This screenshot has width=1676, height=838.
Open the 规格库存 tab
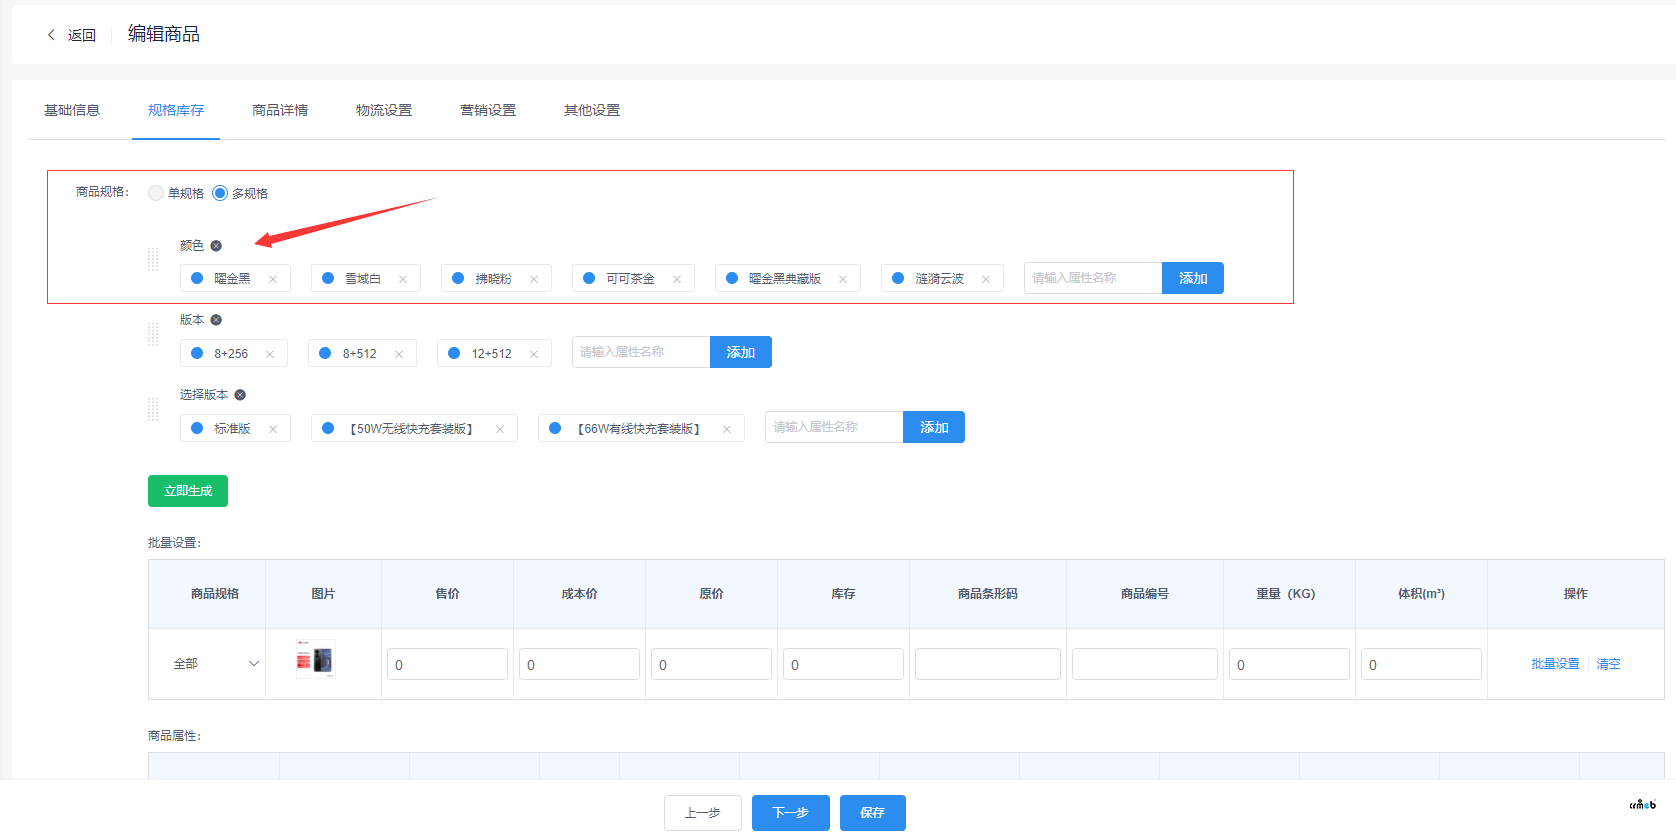pos(176,110)
